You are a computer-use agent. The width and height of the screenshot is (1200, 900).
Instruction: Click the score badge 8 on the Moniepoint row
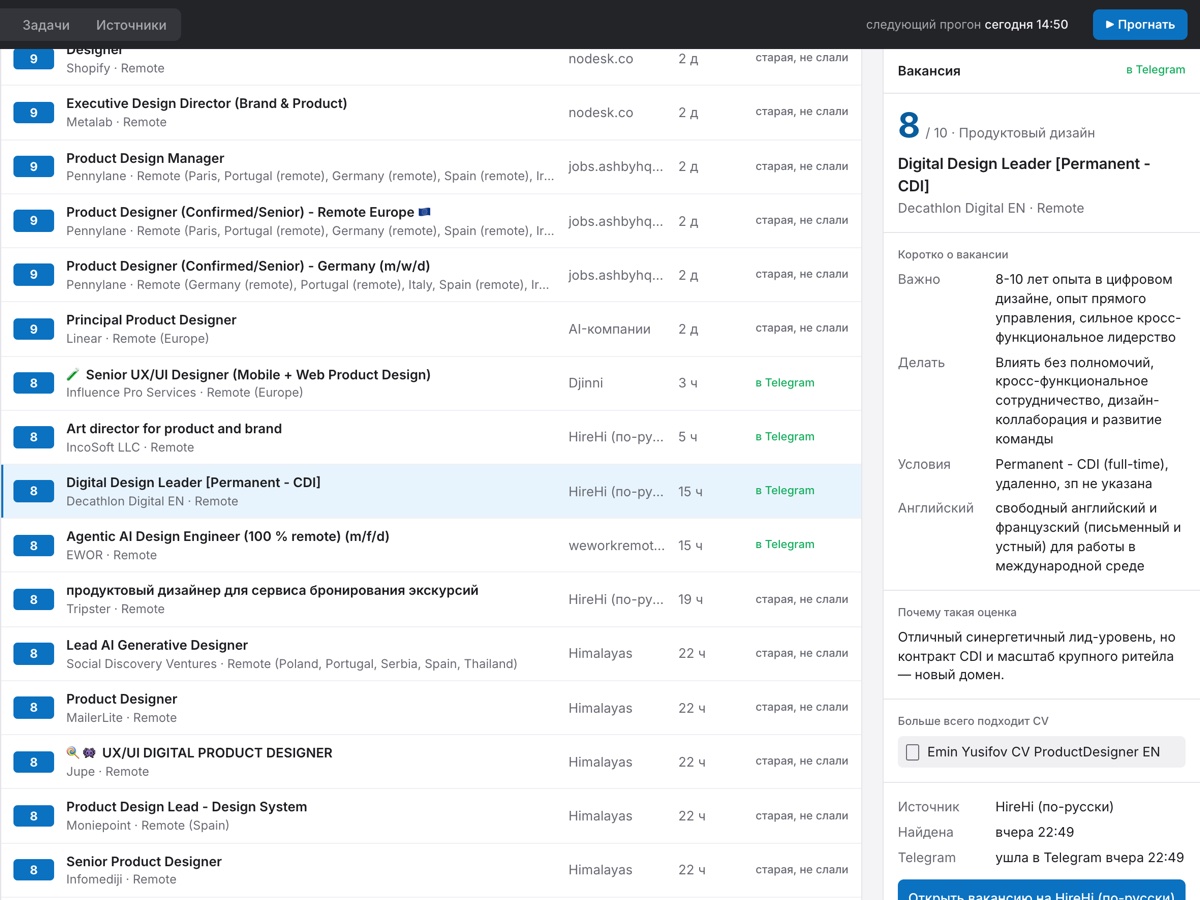point(33,816)
